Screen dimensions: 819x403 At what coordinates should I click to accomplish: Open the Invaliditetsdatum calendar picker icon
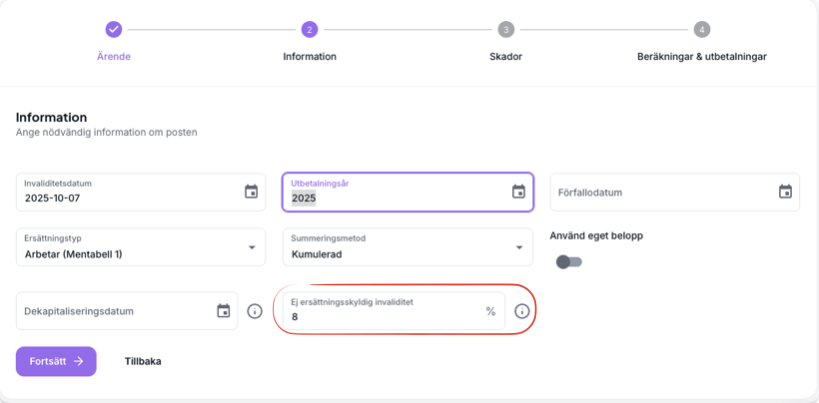click(x=251, y=191)
